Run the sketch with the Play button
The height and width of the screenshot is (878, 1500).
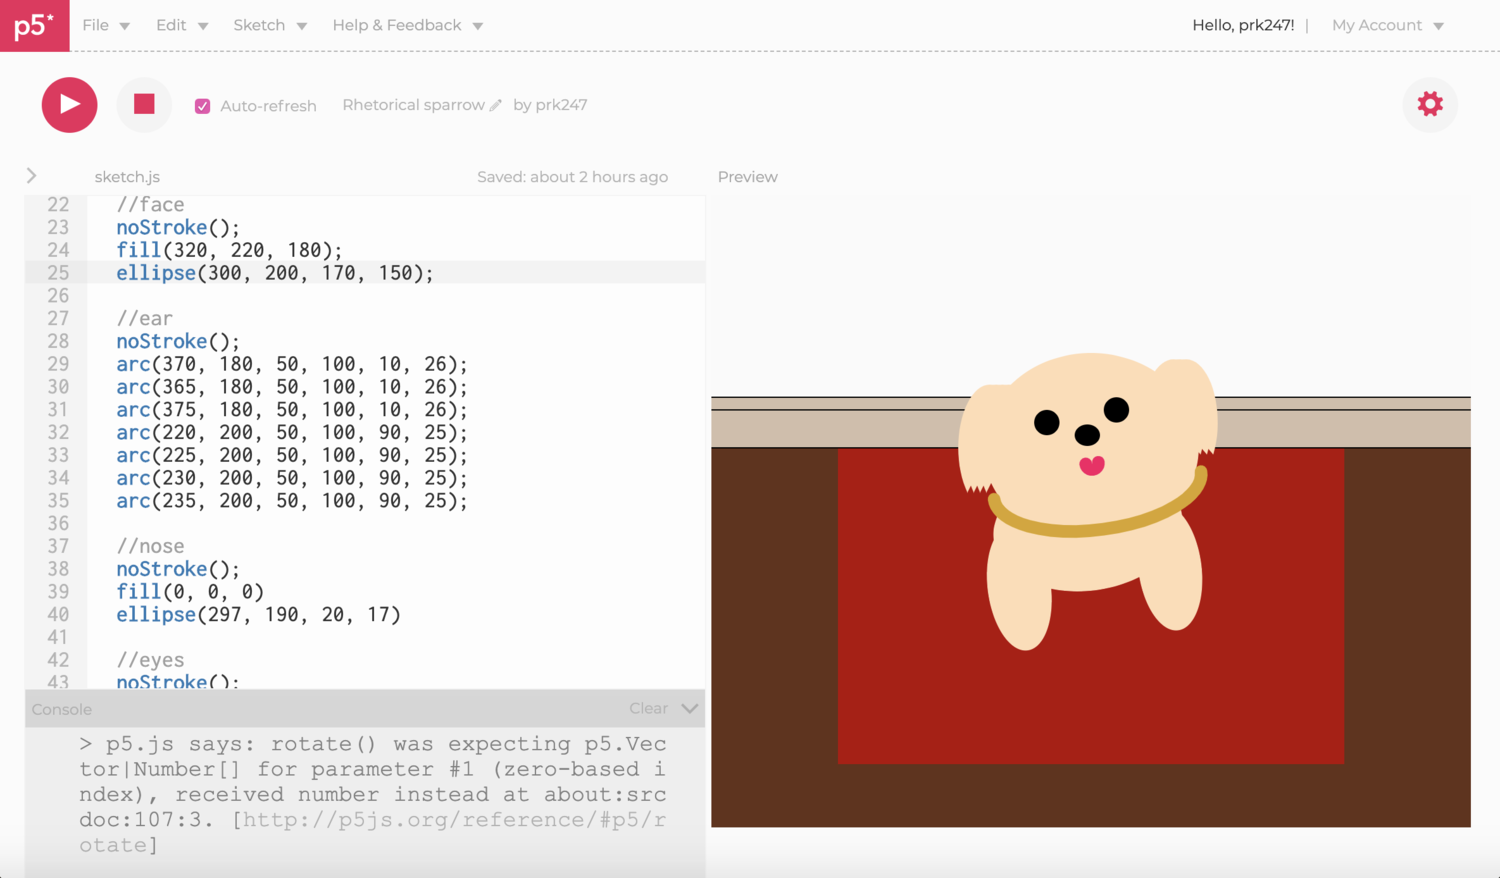pyautogui.click(x=69, y=104)
